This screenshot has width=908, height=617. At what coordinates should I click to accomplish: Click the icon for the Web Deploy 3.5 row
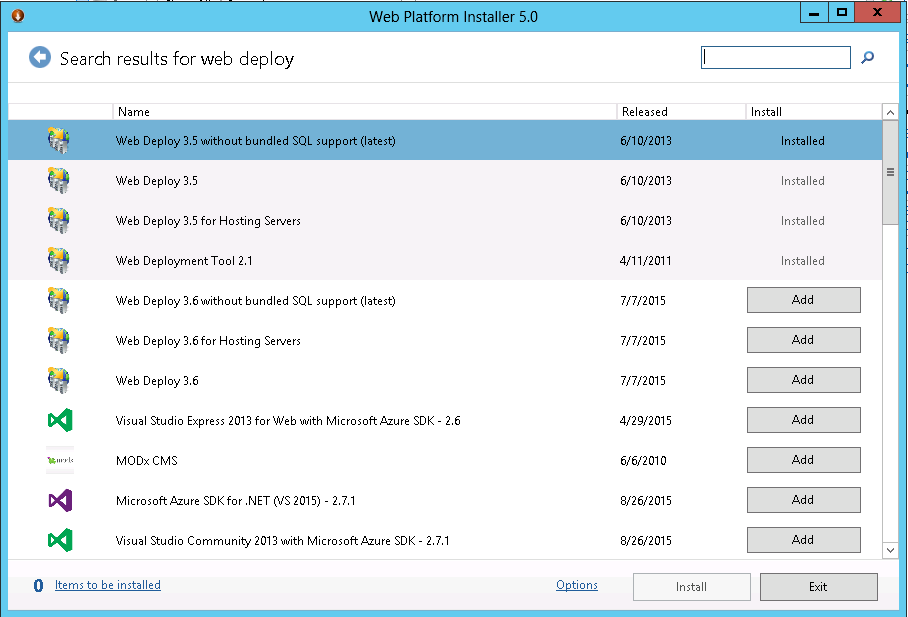(x=58, y=180)
